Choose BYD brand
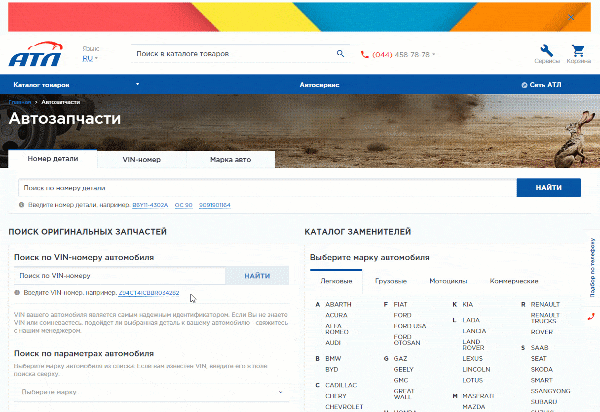 coord(331,370)
